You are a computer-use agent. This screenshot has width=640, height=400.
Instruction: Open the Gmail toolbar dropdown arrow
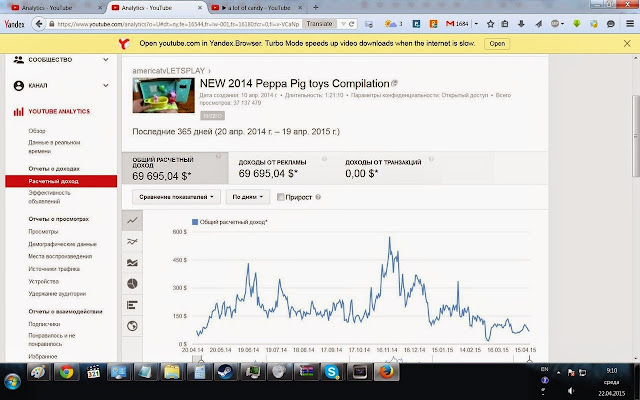tap(476, 24)
